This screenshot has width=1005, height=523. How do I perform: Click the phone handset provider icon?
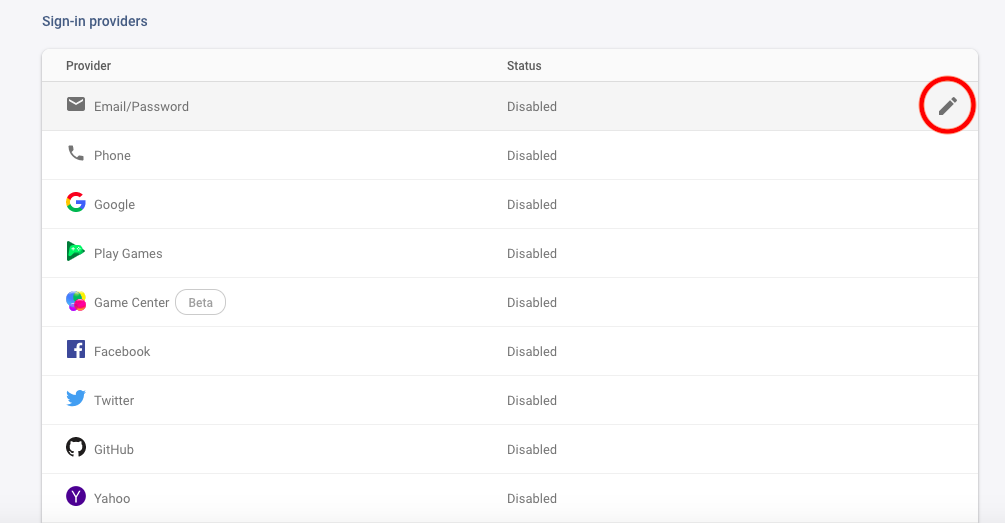click(x=76, y=154)
